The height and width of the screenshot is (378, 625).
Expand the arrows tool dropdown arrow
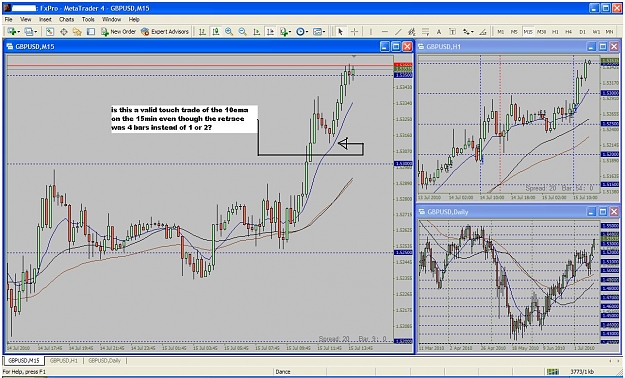point(473,32)
